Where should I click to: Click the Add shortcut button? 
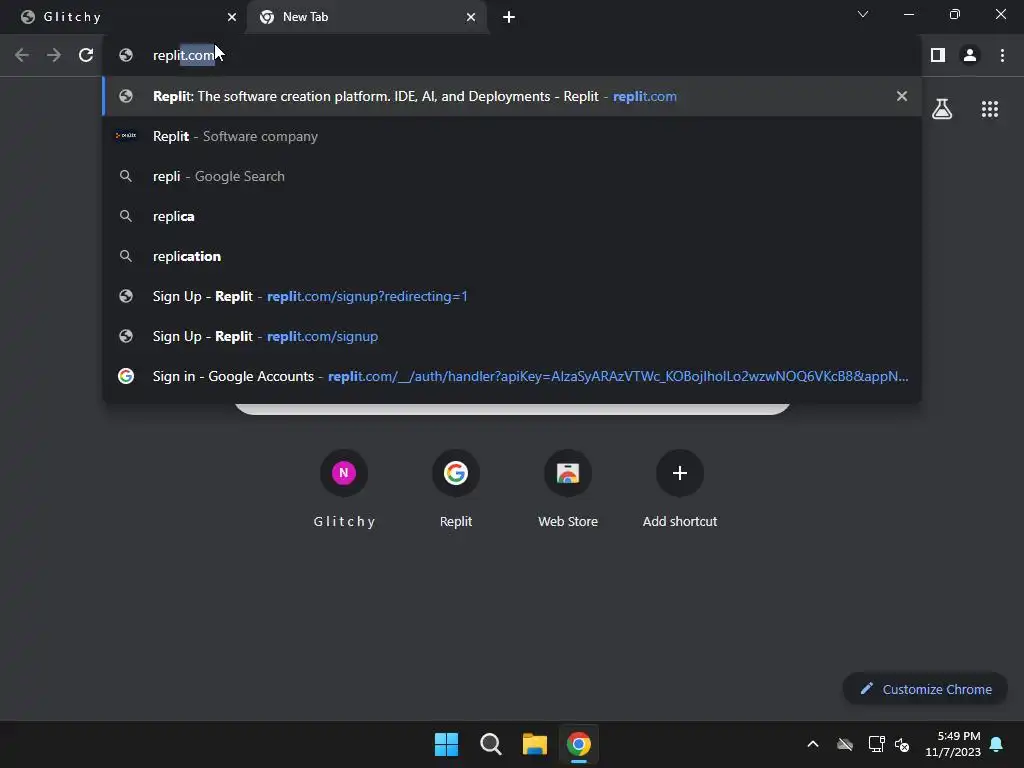tap(680, 488)
